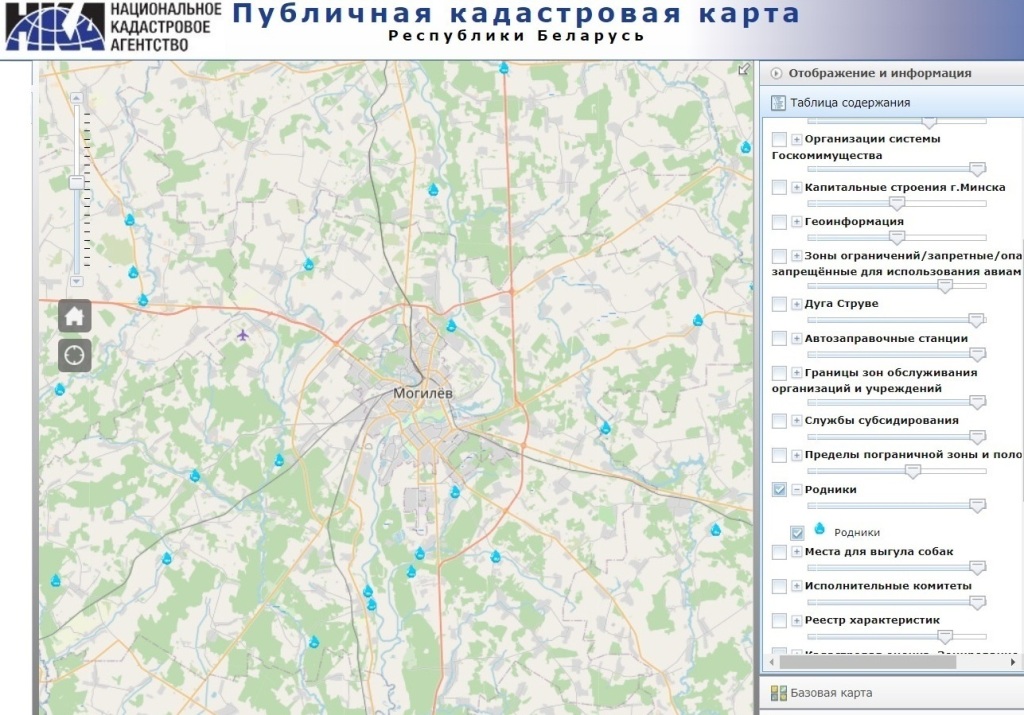Enable the Геоинформация layer checkbox
This screenshot has height=715, width=1024.
pos(780,222)
